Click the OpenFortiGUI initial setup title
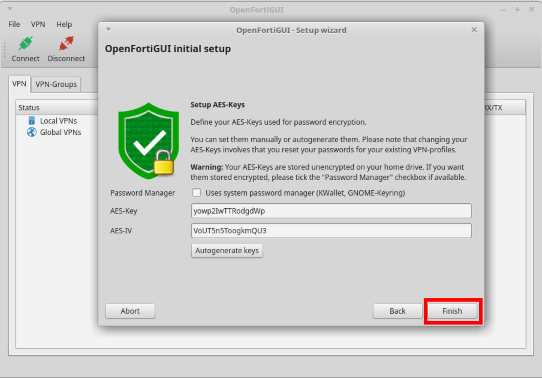542x378 pixels. tap(168, 49)
